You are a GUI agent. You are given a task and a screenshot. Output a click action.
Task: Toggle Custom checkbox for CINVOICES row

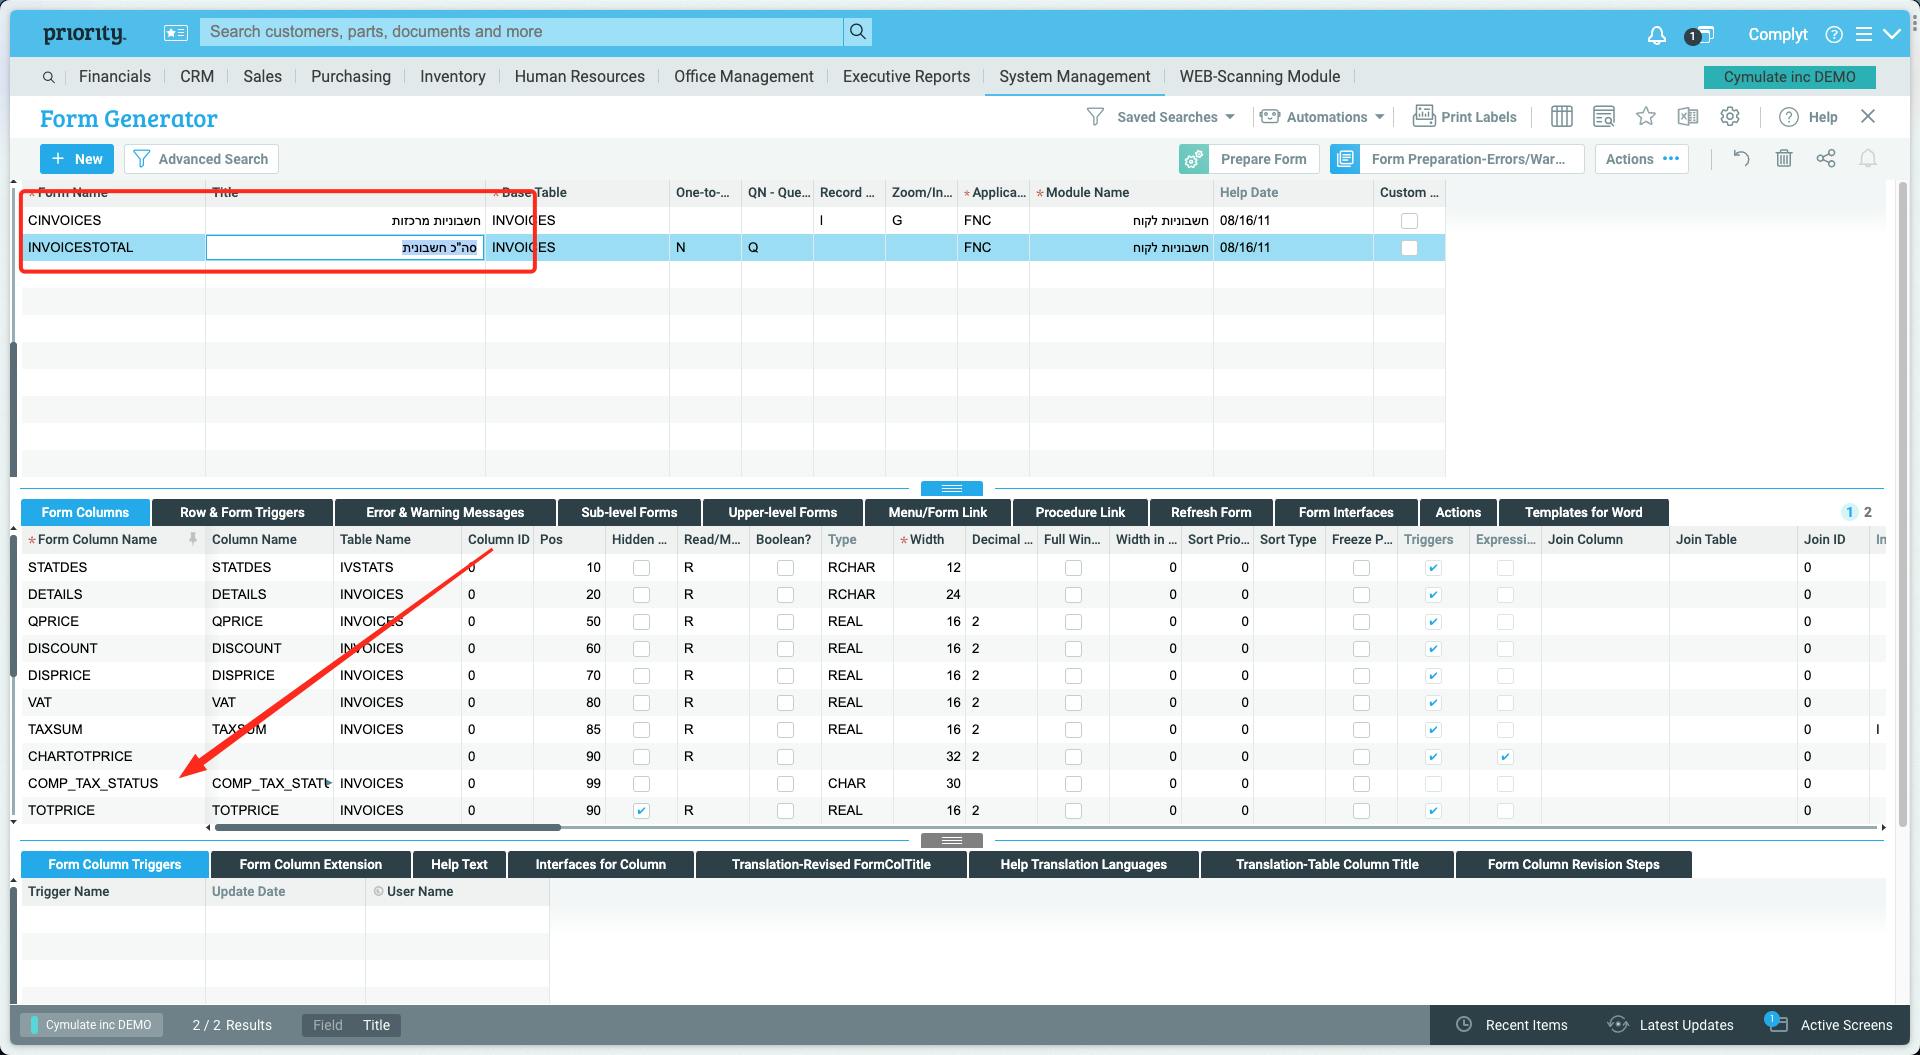(x=1409, y=221)
